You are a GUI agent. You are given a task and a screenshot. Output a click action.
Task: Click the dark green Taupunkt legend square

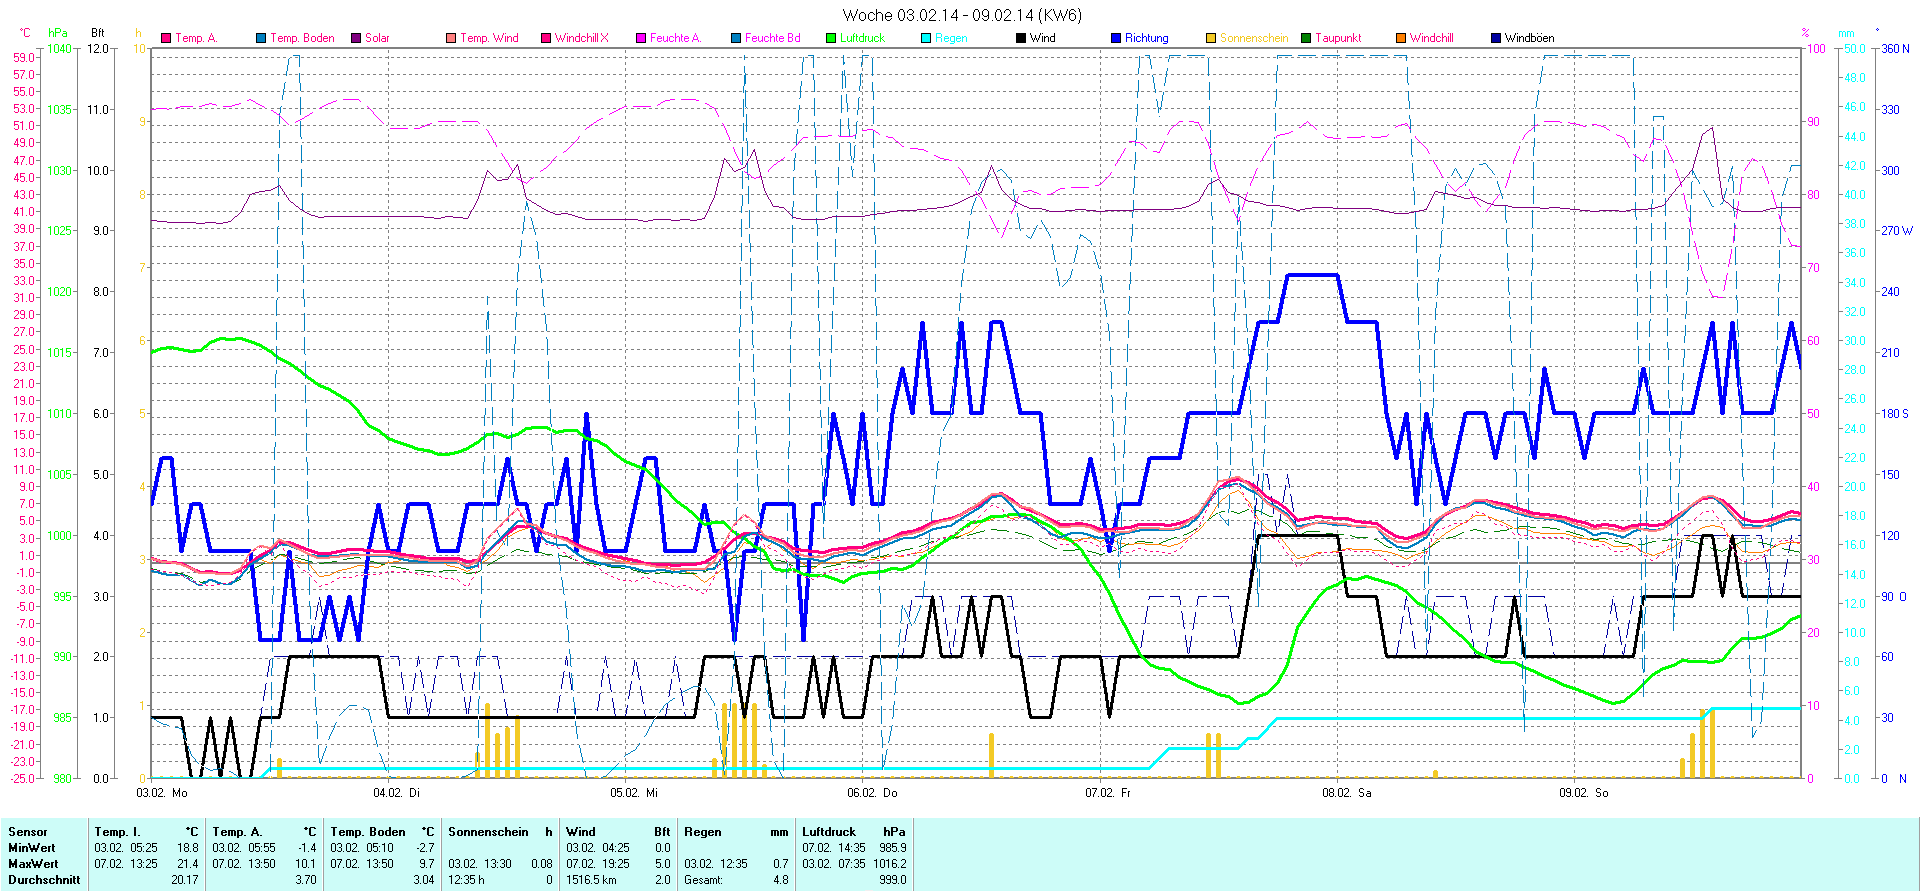point(1306,38)
